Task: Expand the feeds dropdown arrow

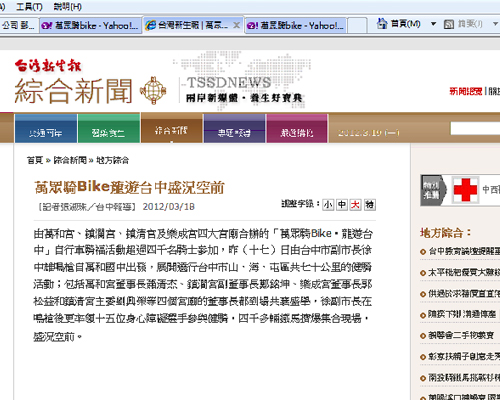Action: 495,24
